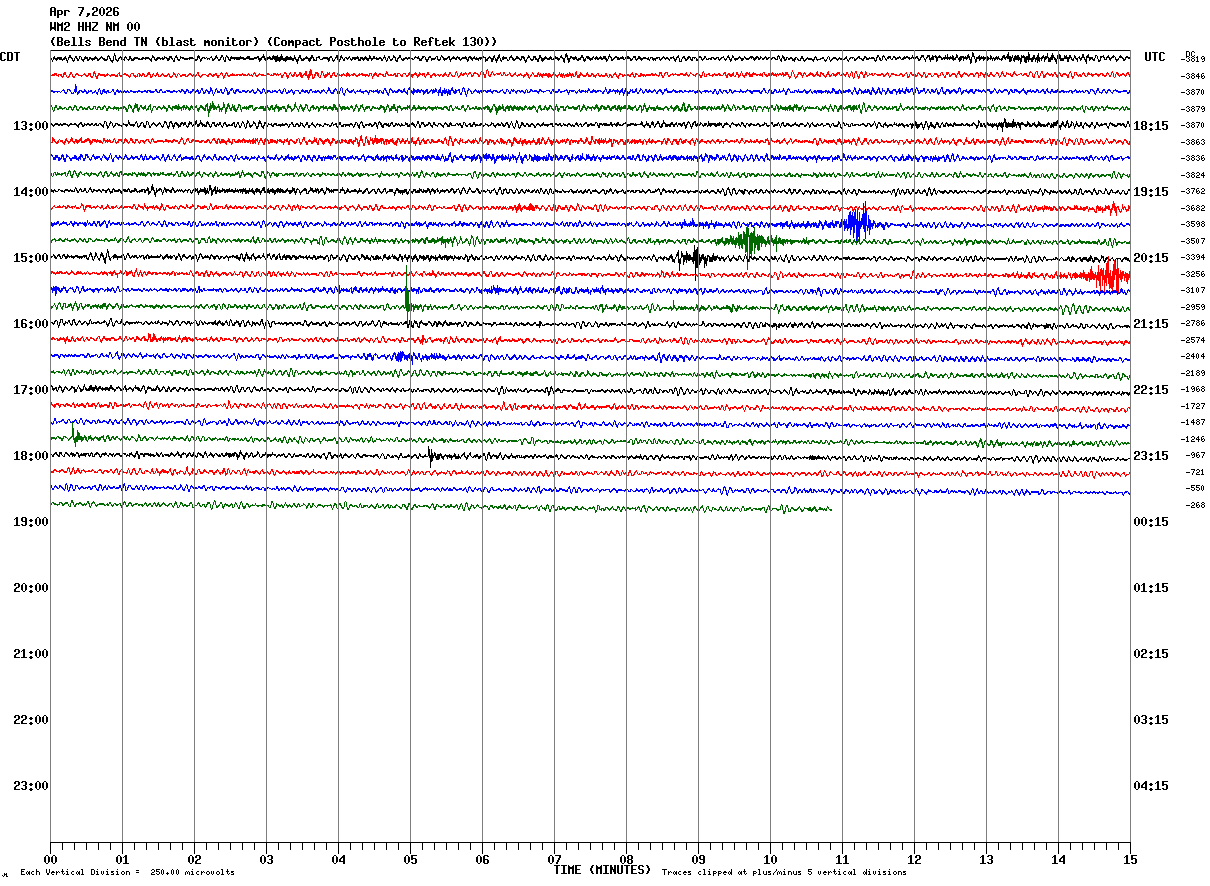Viewport: 1210px width, 886px height.
Task: Click the 04:15 UTC time label
Action: point(1151,786)
